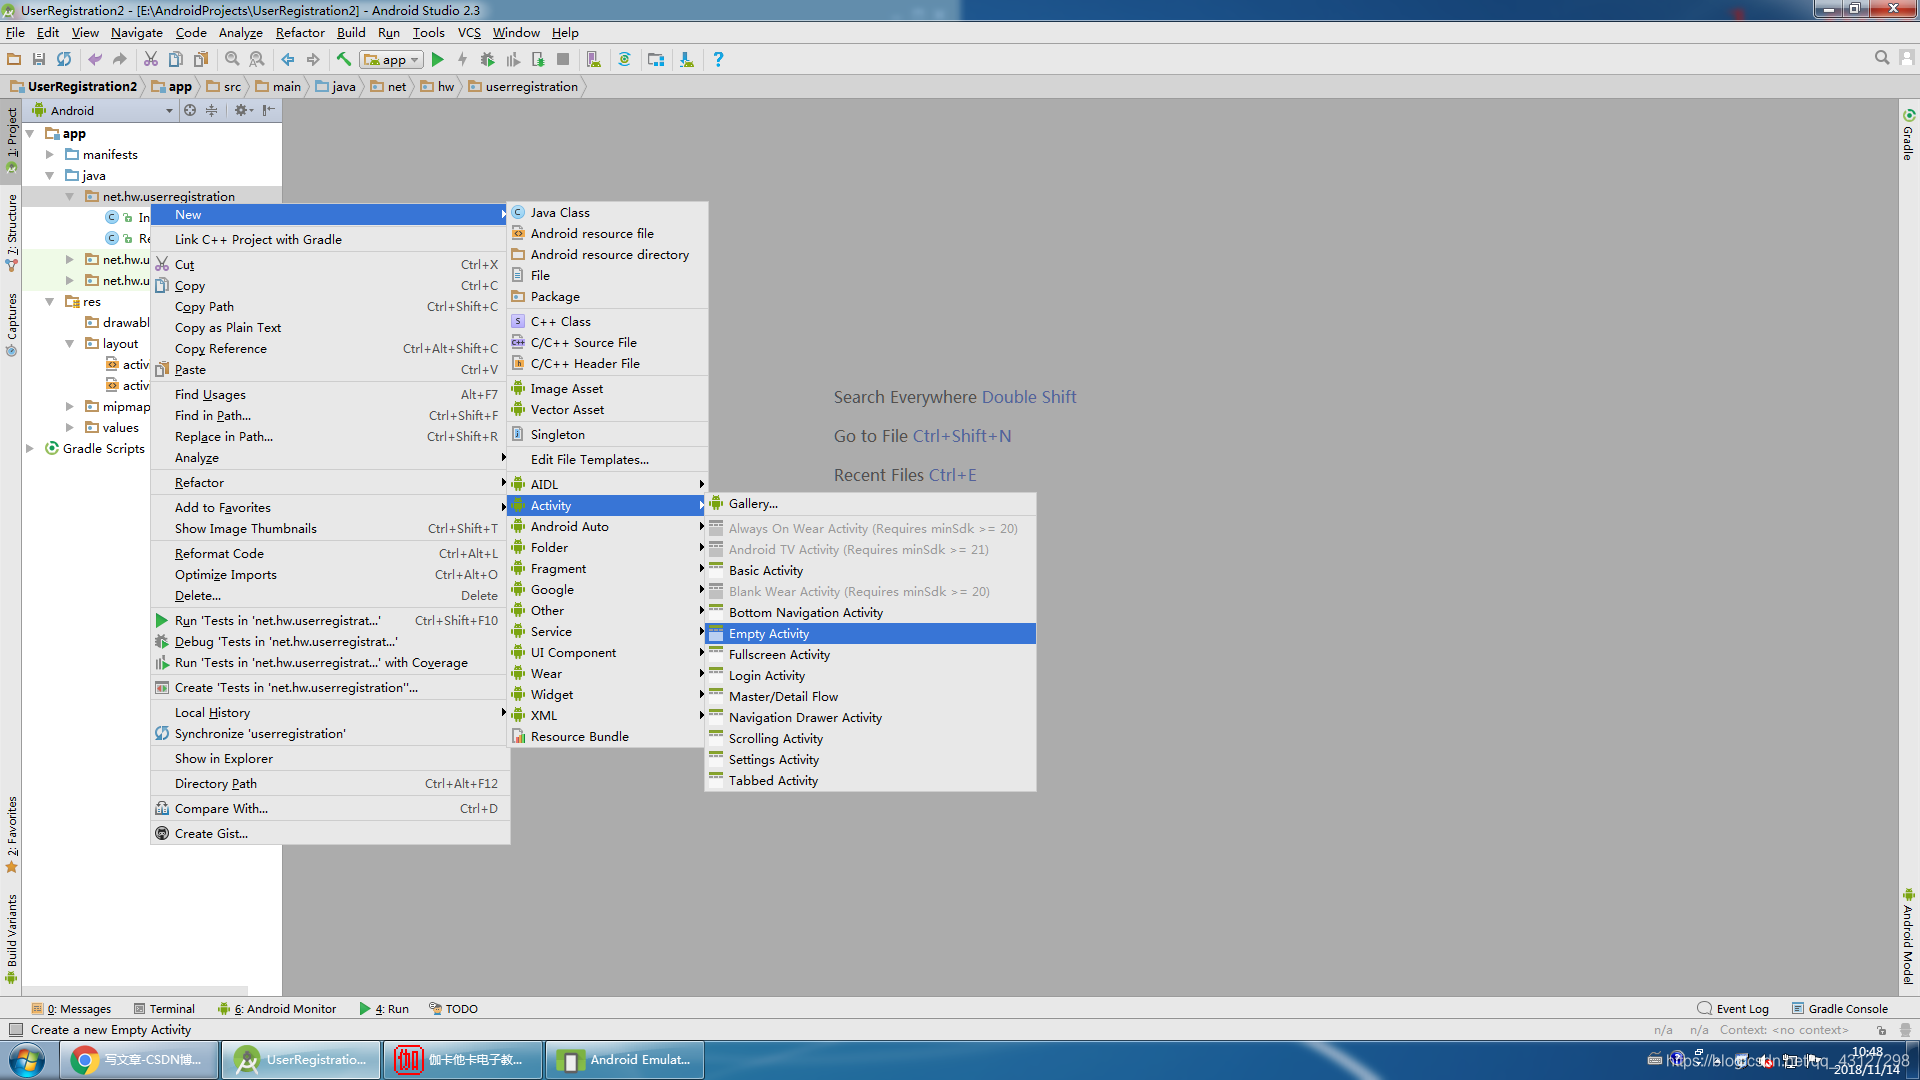The height and width of the screenshot is (1080, 1920).
Task: Open the 7: Structure side tab
Action: [12, 232]
